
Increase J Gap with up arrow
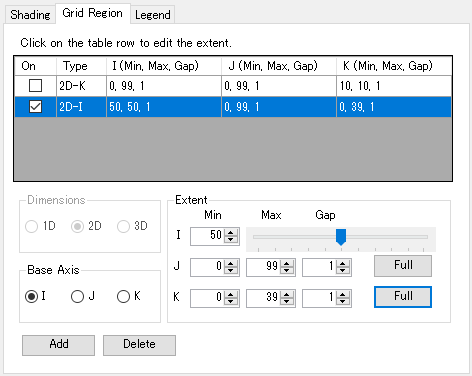click(343, 263)
